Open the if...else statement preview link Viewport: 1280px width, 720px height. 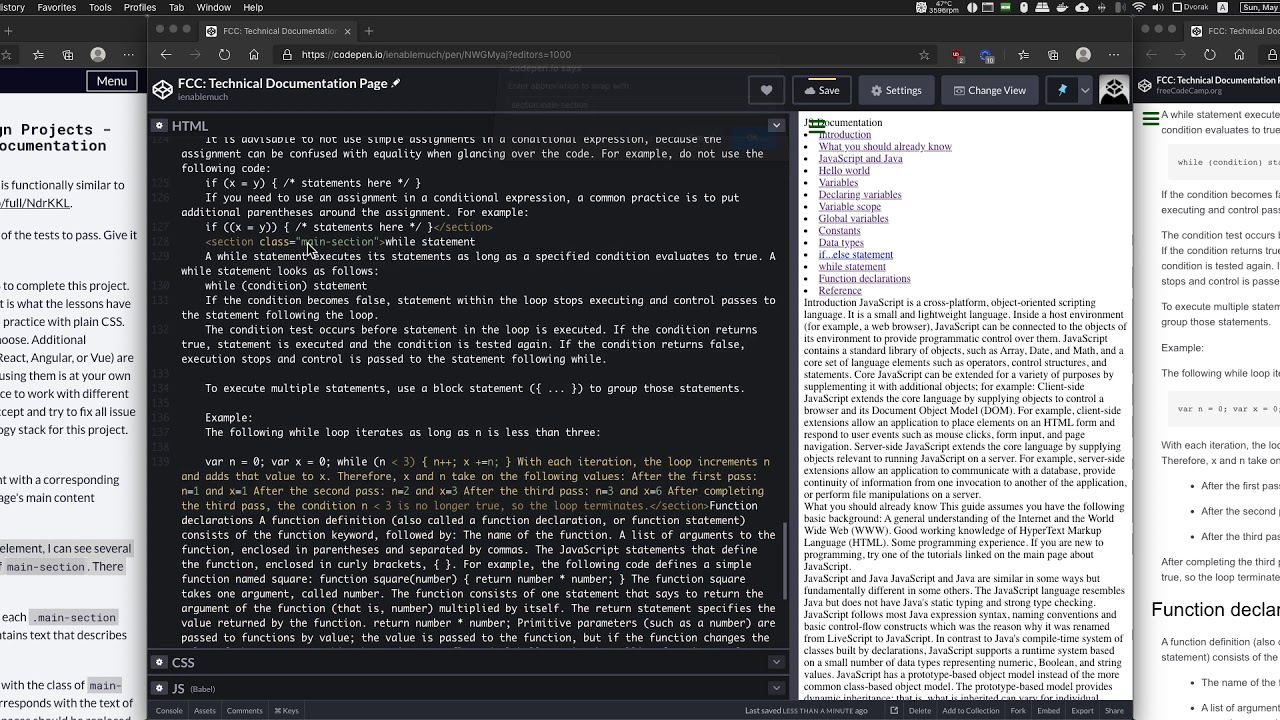856,255
